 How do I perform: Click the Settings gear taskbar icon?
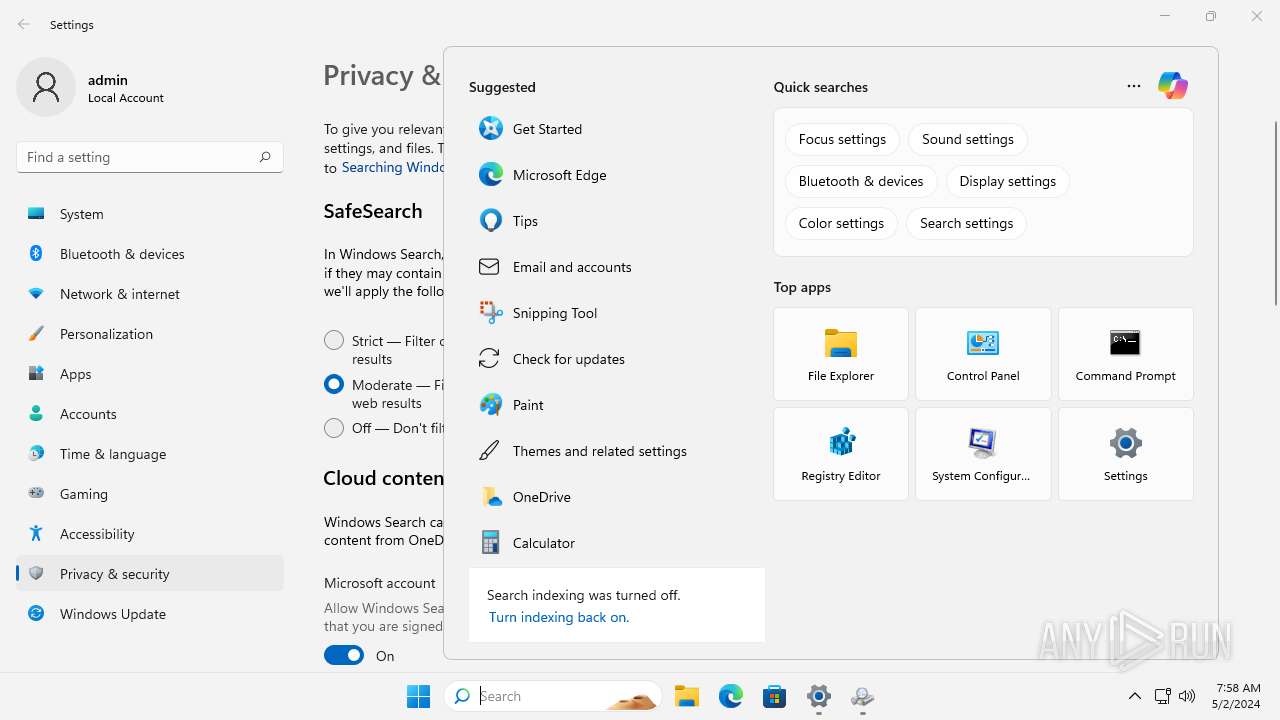point(819,696)
